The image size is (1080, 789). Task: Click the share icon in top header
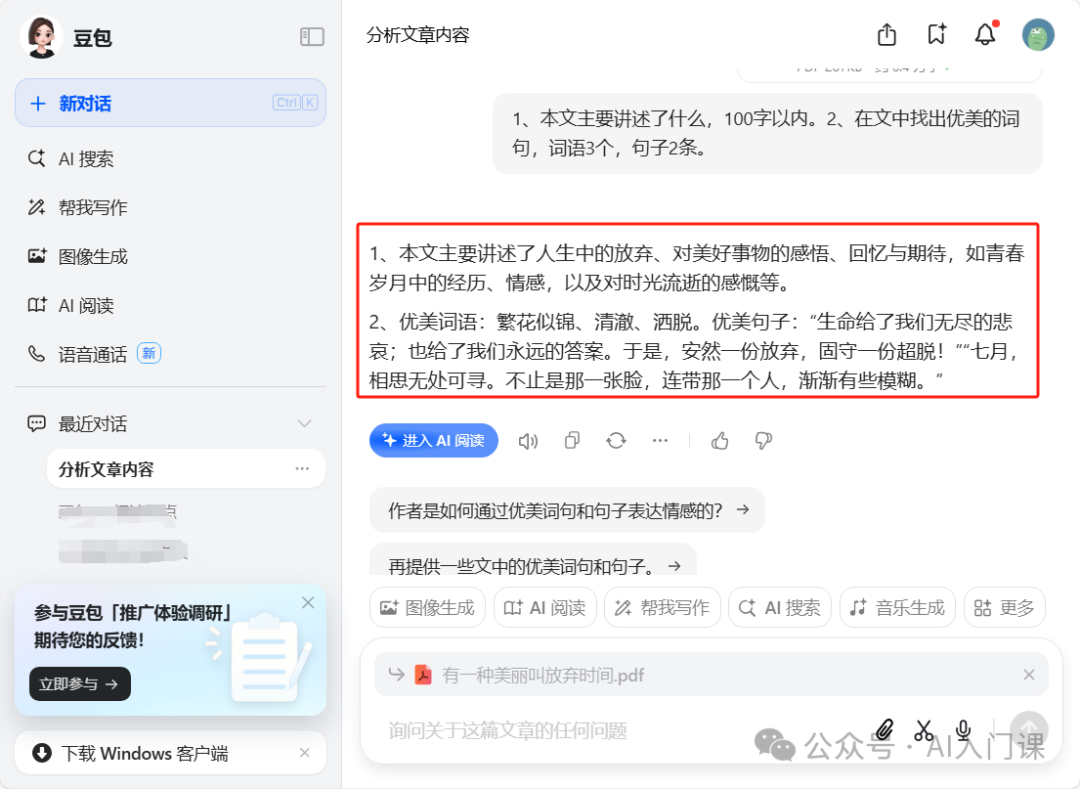pos(886,35)
